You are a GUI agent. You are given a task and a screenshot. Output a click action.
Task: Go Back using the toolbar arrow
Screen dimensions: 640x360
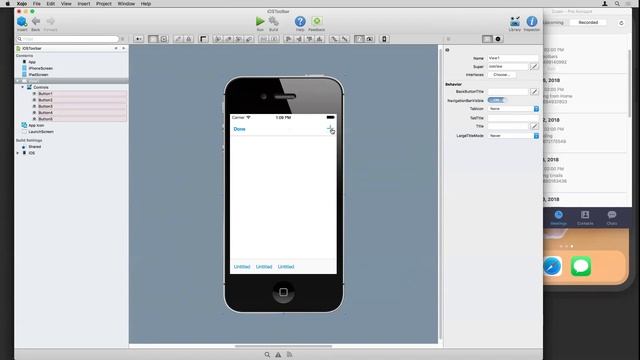tap(36, 21)
